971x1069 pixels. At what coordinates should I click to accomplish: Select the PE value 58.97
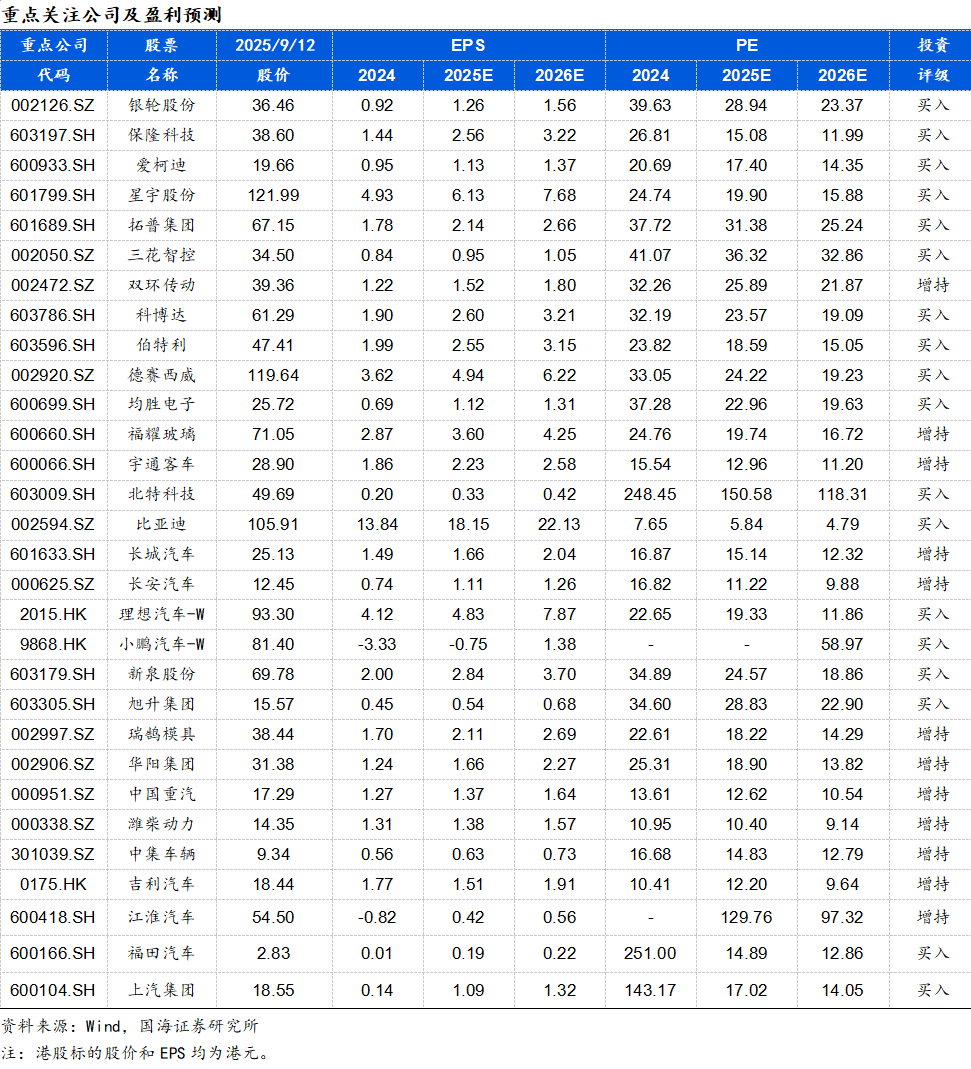(842, 645)
